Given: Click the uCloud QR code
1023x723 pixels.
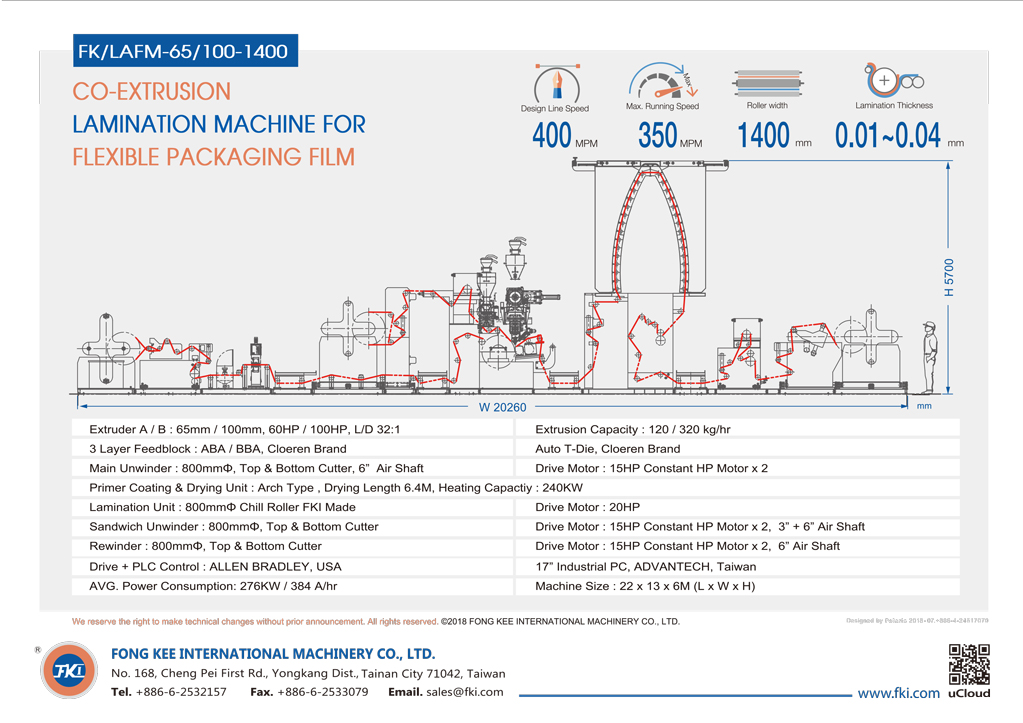Looking at the screenshot, I should pos(969,665).
